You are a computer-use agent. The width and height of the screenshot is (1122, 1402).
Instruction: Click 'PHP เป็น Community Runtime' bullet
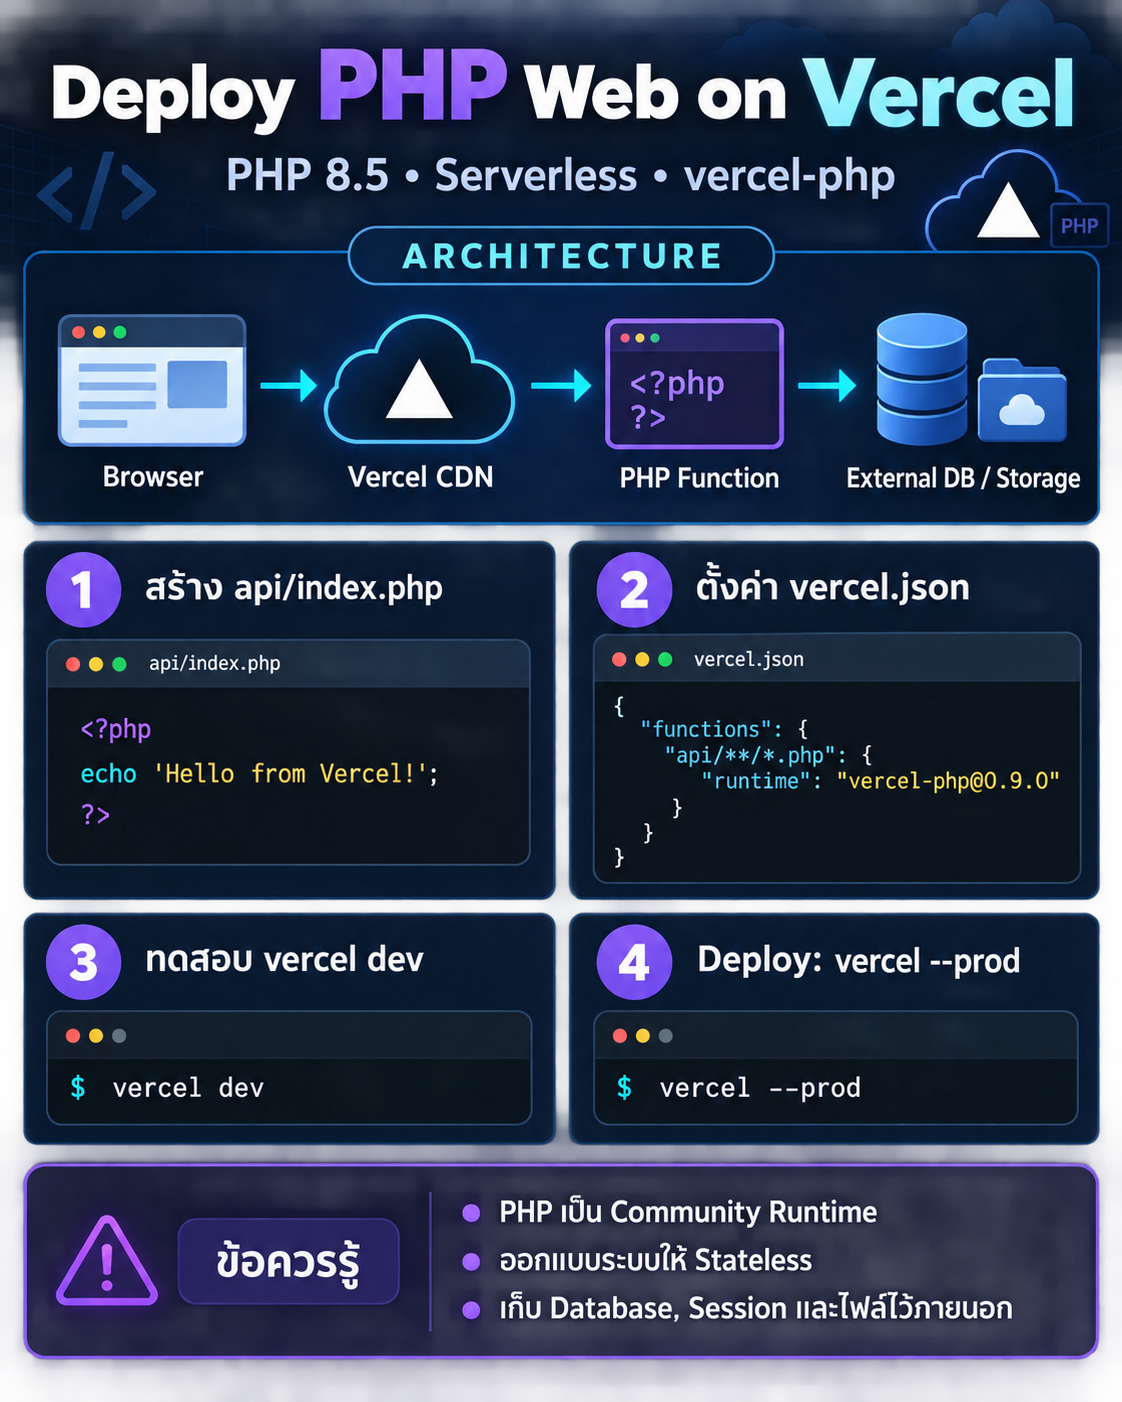tap(688, 1212)
